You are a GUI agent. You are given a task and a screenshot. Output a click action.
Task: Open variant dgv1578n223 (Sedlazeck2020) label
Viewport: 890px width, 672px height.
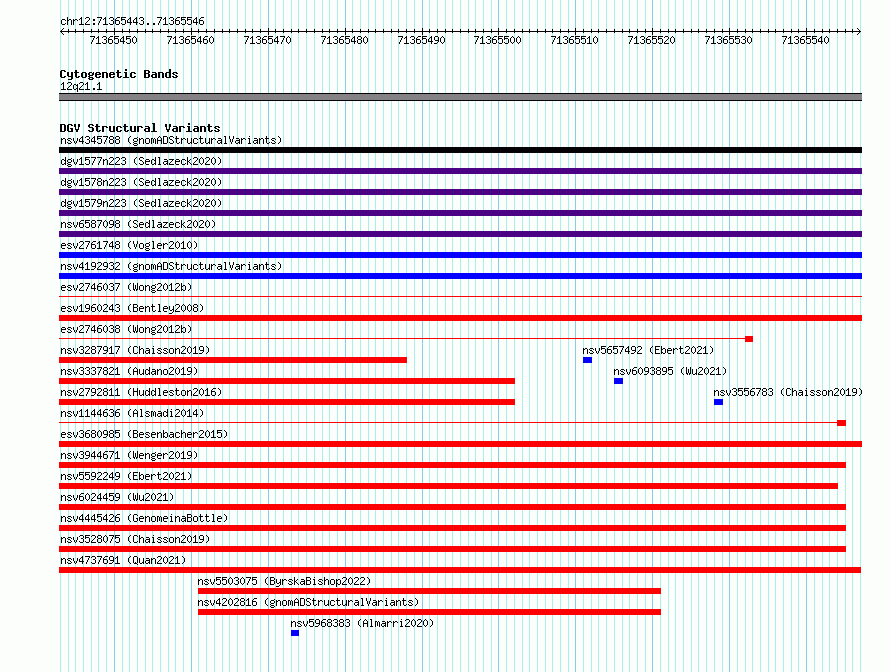coord(141,182)
